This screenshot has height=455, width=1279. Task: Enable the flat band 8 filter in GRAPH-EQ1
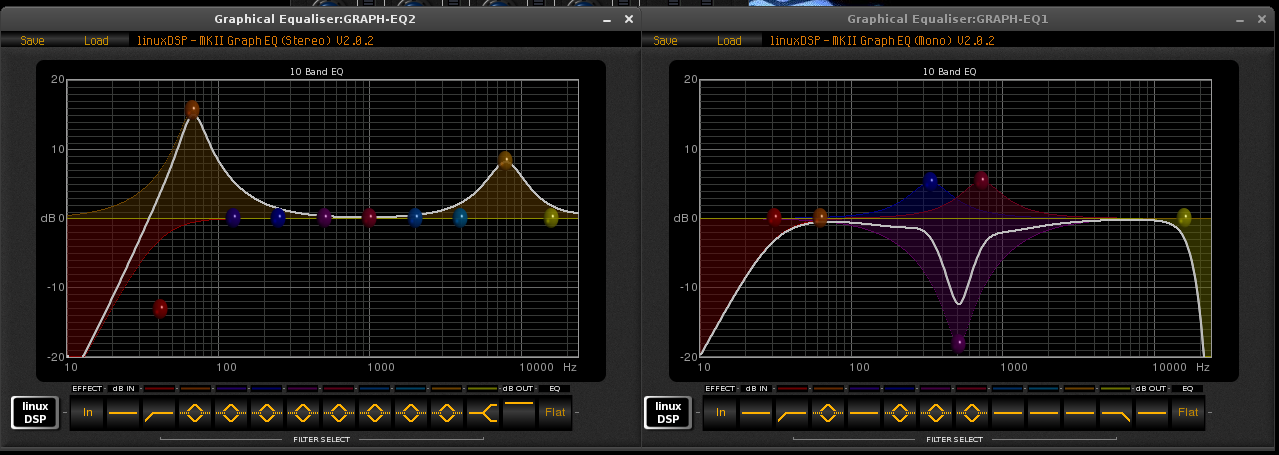1045,412
